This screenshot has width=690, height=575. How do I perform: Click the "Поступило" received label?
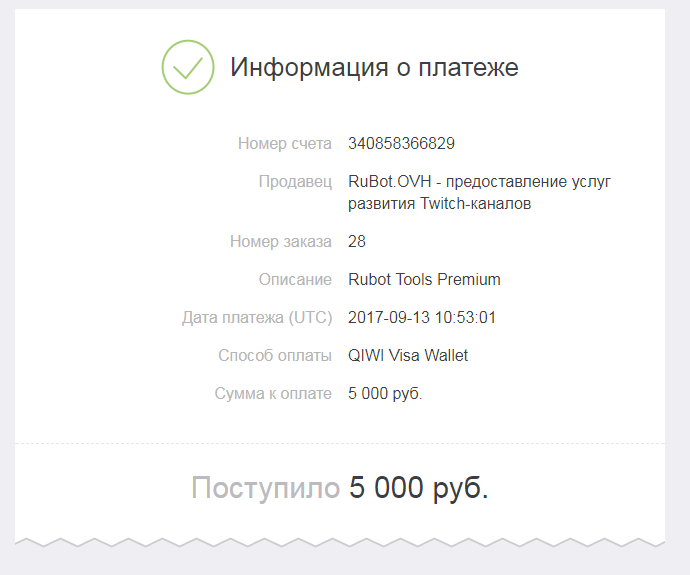click(265, 488)
